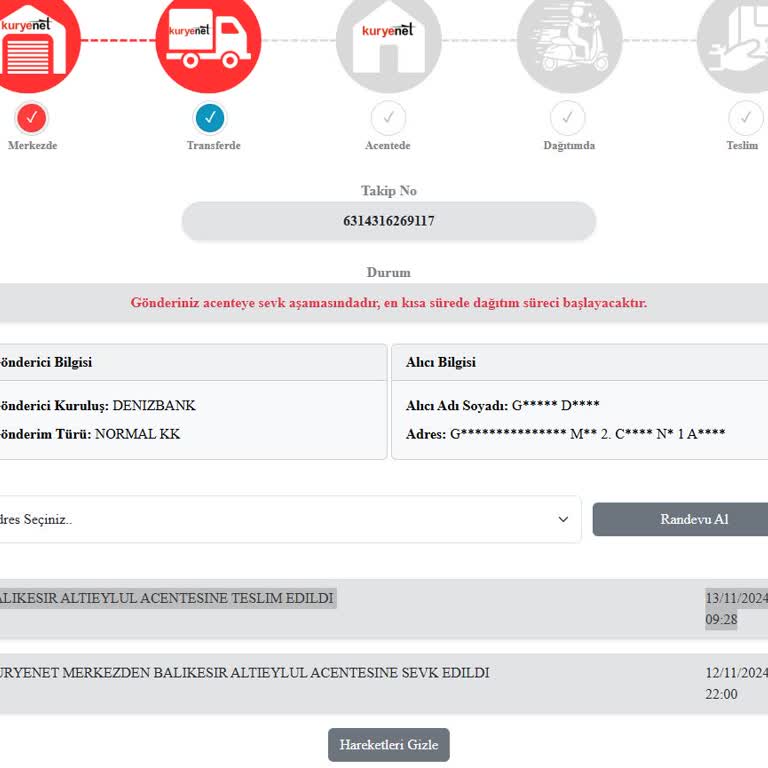
Task: Click the grey checkmark above Teslim
Action: pyautogui.click(x=745, y=118)
